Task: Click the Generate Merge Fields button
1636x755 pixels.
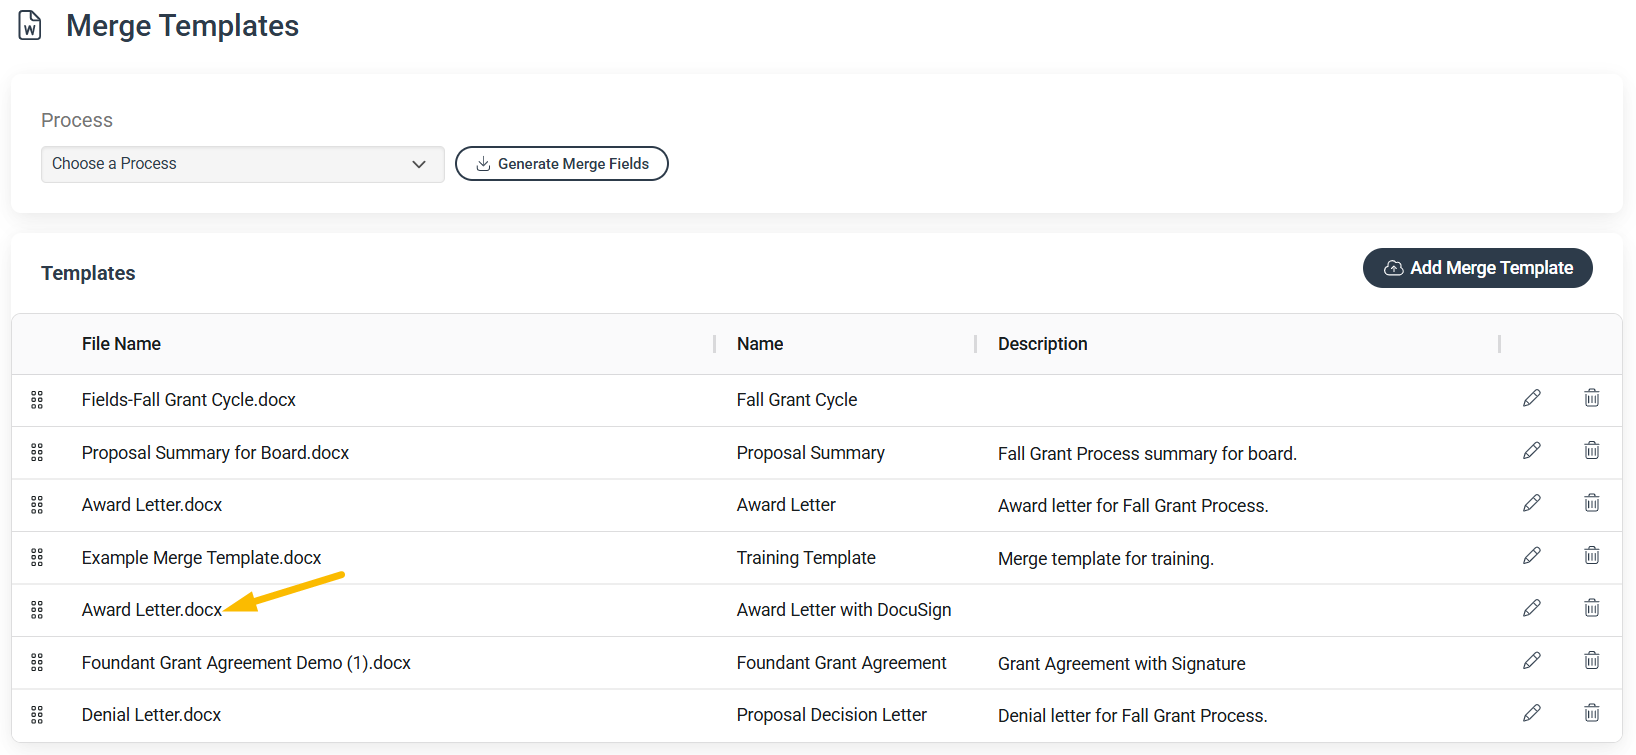Action: point(561,164)
